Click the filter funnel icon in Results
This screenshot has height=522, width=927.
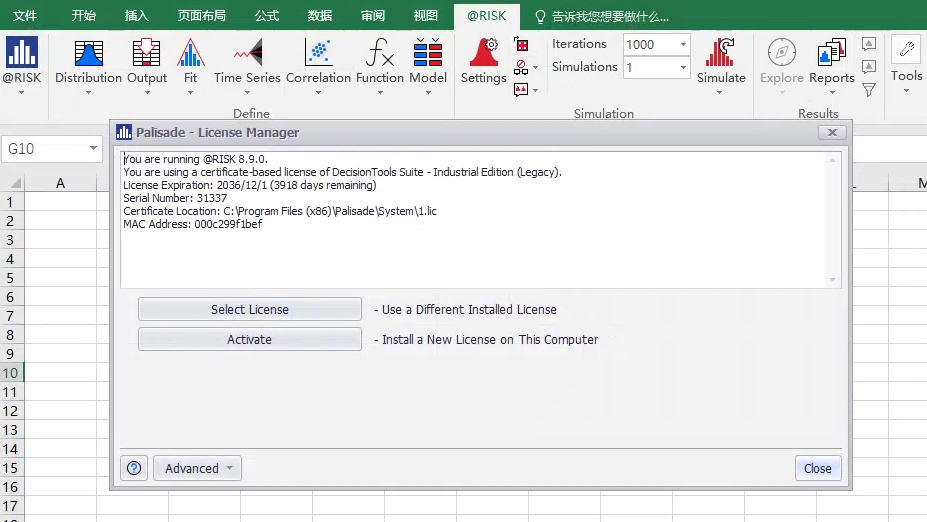point(868,90)
